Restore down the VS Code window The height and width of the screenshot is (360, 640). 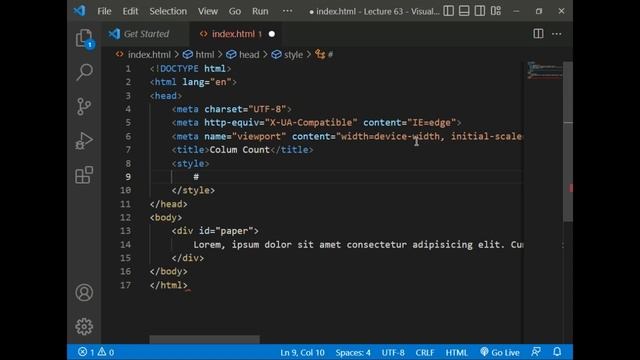click(x=539, y=11)
